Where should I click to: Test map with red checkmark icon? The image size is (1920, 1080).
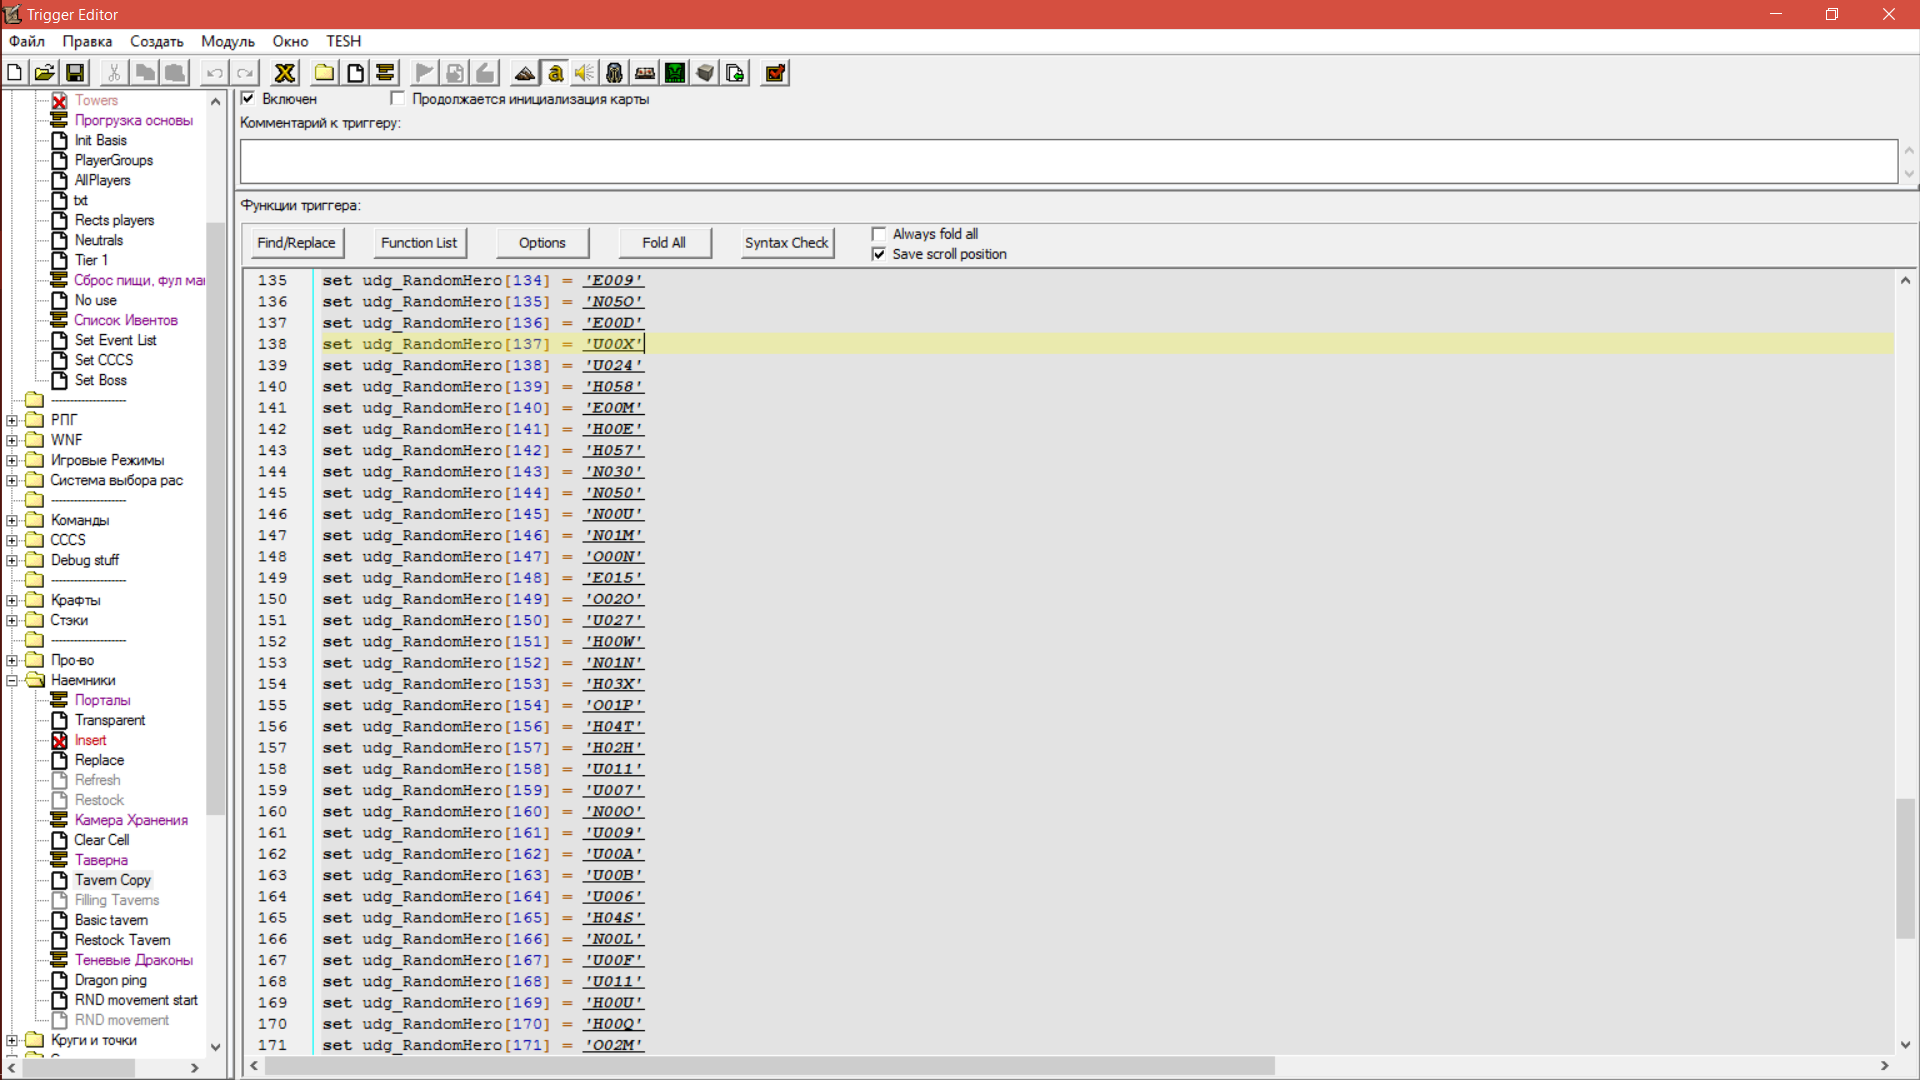click(x=775, y=73)
